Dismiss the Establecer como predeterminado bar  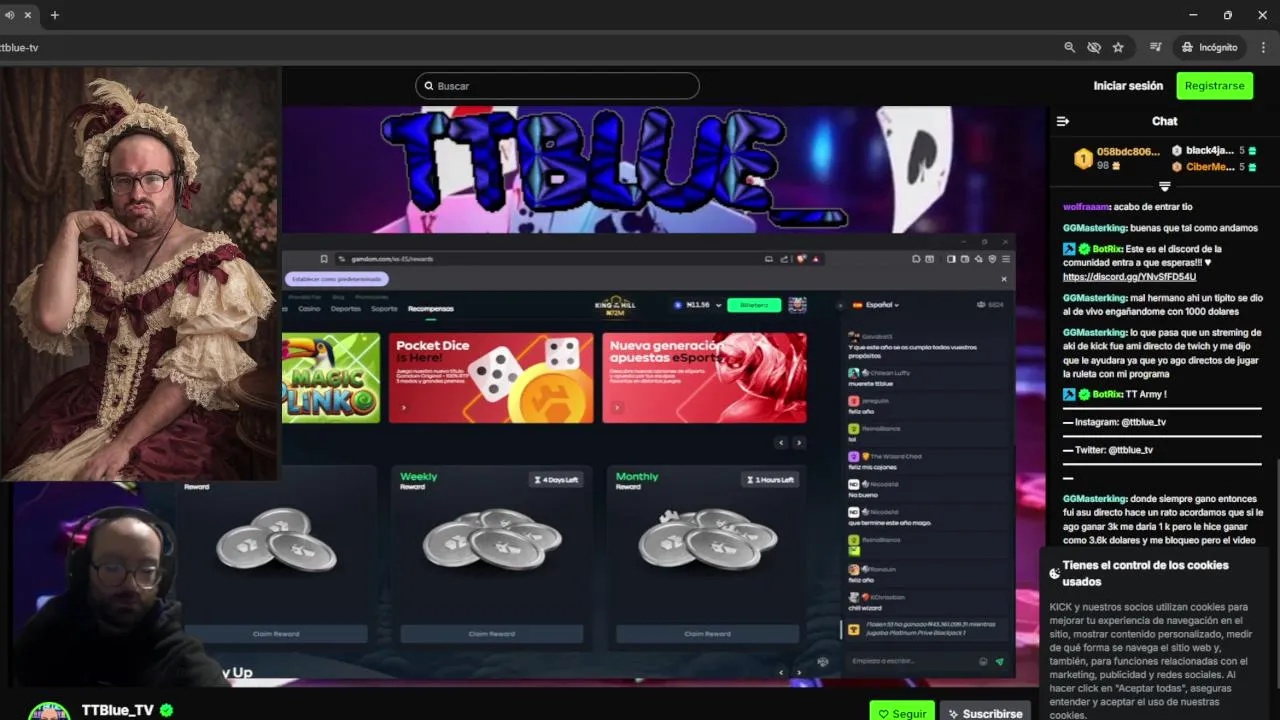[x=1004, y=279]
